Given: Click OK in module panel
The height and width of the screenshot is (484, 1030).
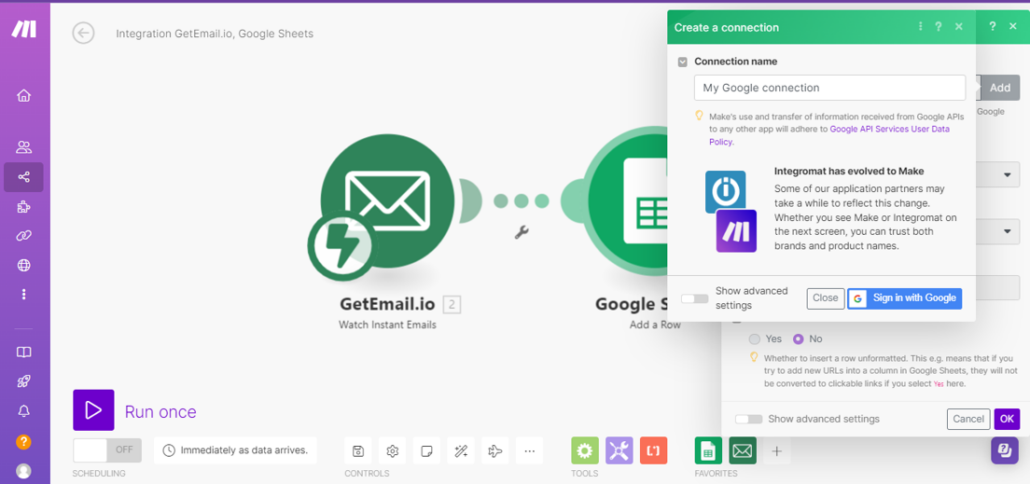Looking at the screenshot, I should 1007,419.
